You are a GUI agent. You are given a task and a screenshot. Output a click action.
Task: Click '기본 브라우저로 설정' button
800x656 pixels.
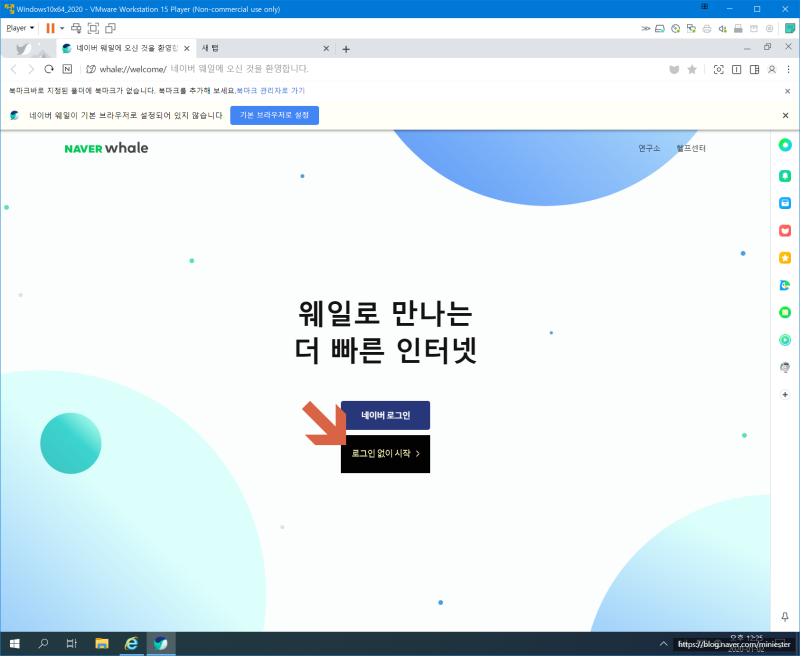(x=274, y=115)
